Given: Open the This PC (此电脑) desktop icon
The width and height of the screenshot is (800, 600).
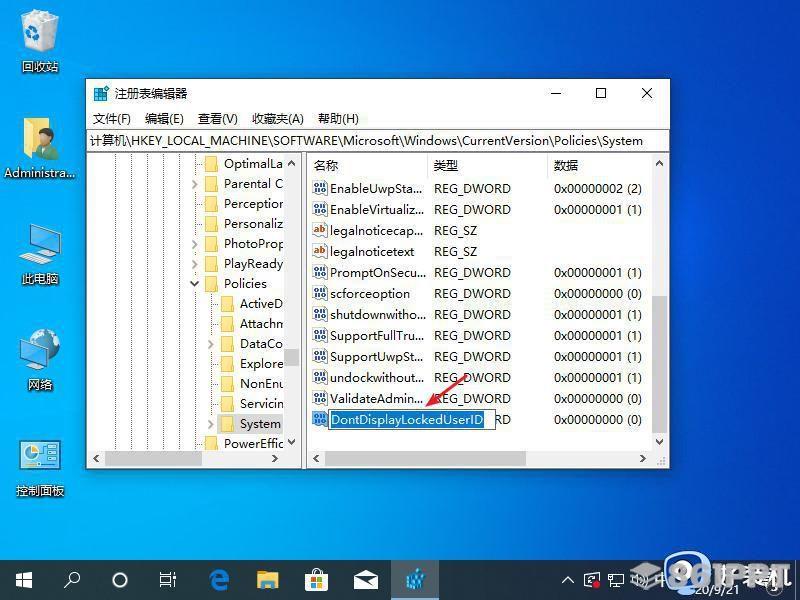Looking at the screenshot, I should click(x=40, y=254).
